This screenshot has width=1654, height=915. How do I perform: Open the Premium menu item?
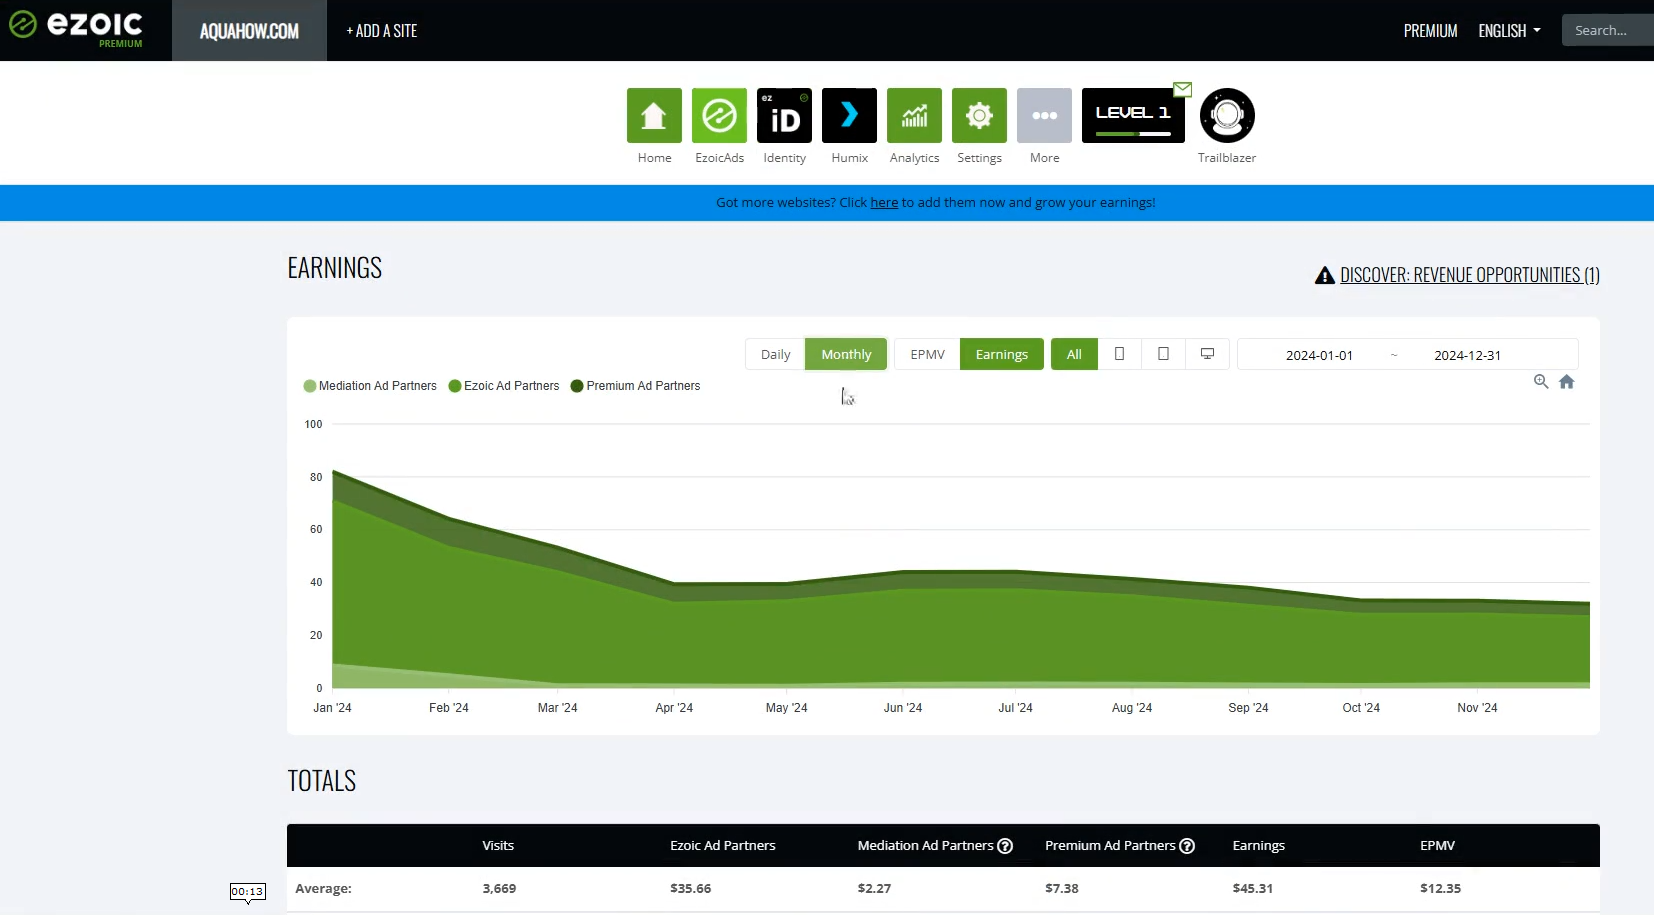1430,31
